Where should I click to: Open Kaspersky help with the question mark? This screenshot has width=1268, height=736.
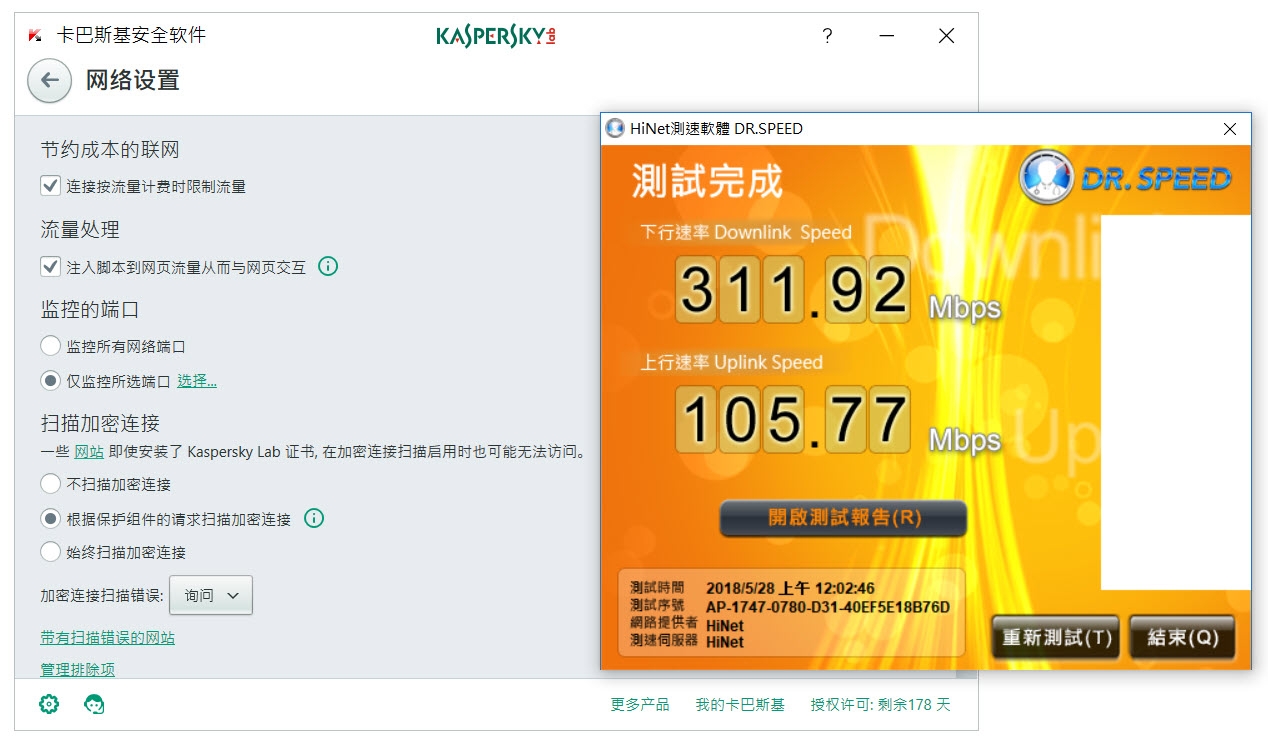827,36
